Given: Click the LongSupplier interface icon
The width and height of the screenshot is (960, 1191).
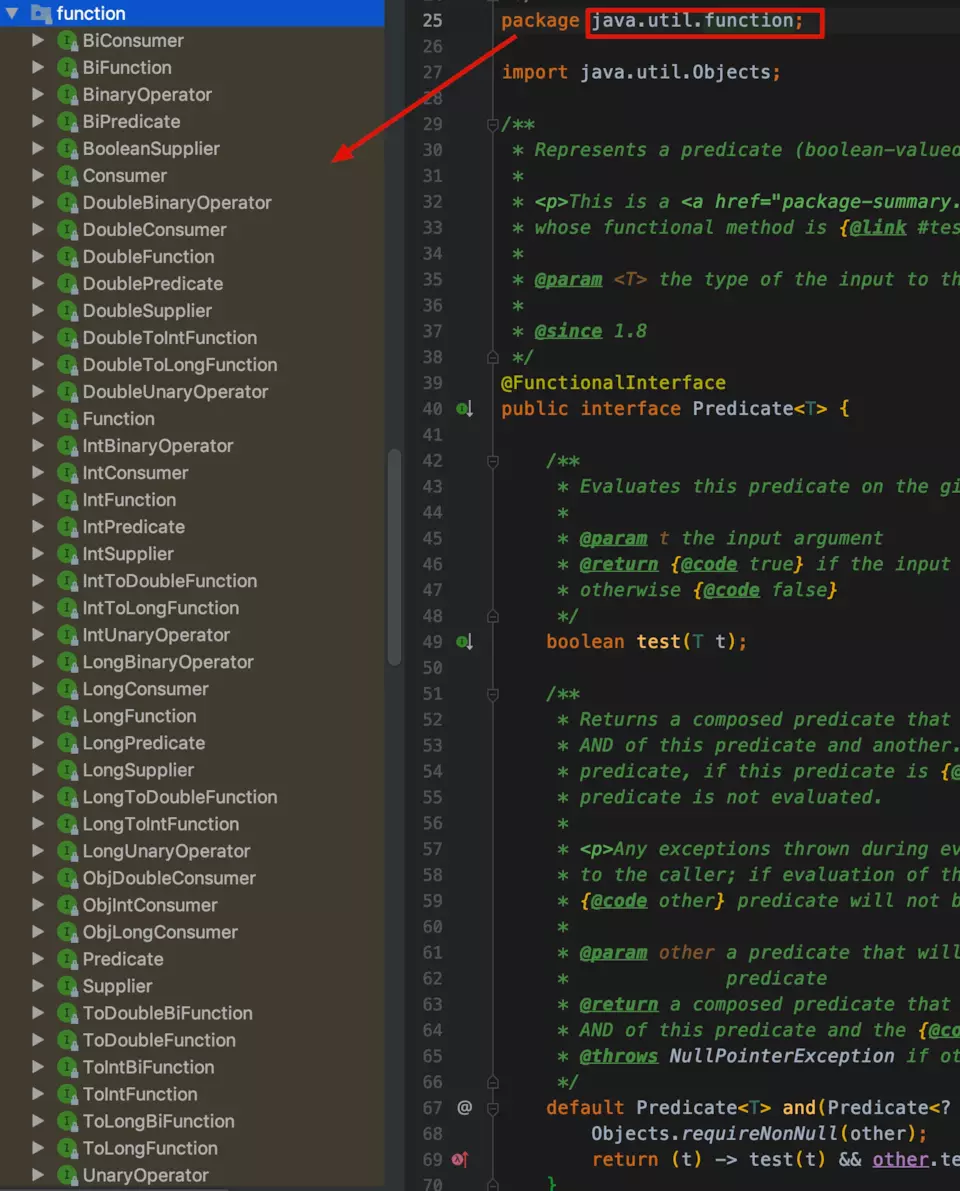Looking at the screenshot, I should click(x=68, y=769).
